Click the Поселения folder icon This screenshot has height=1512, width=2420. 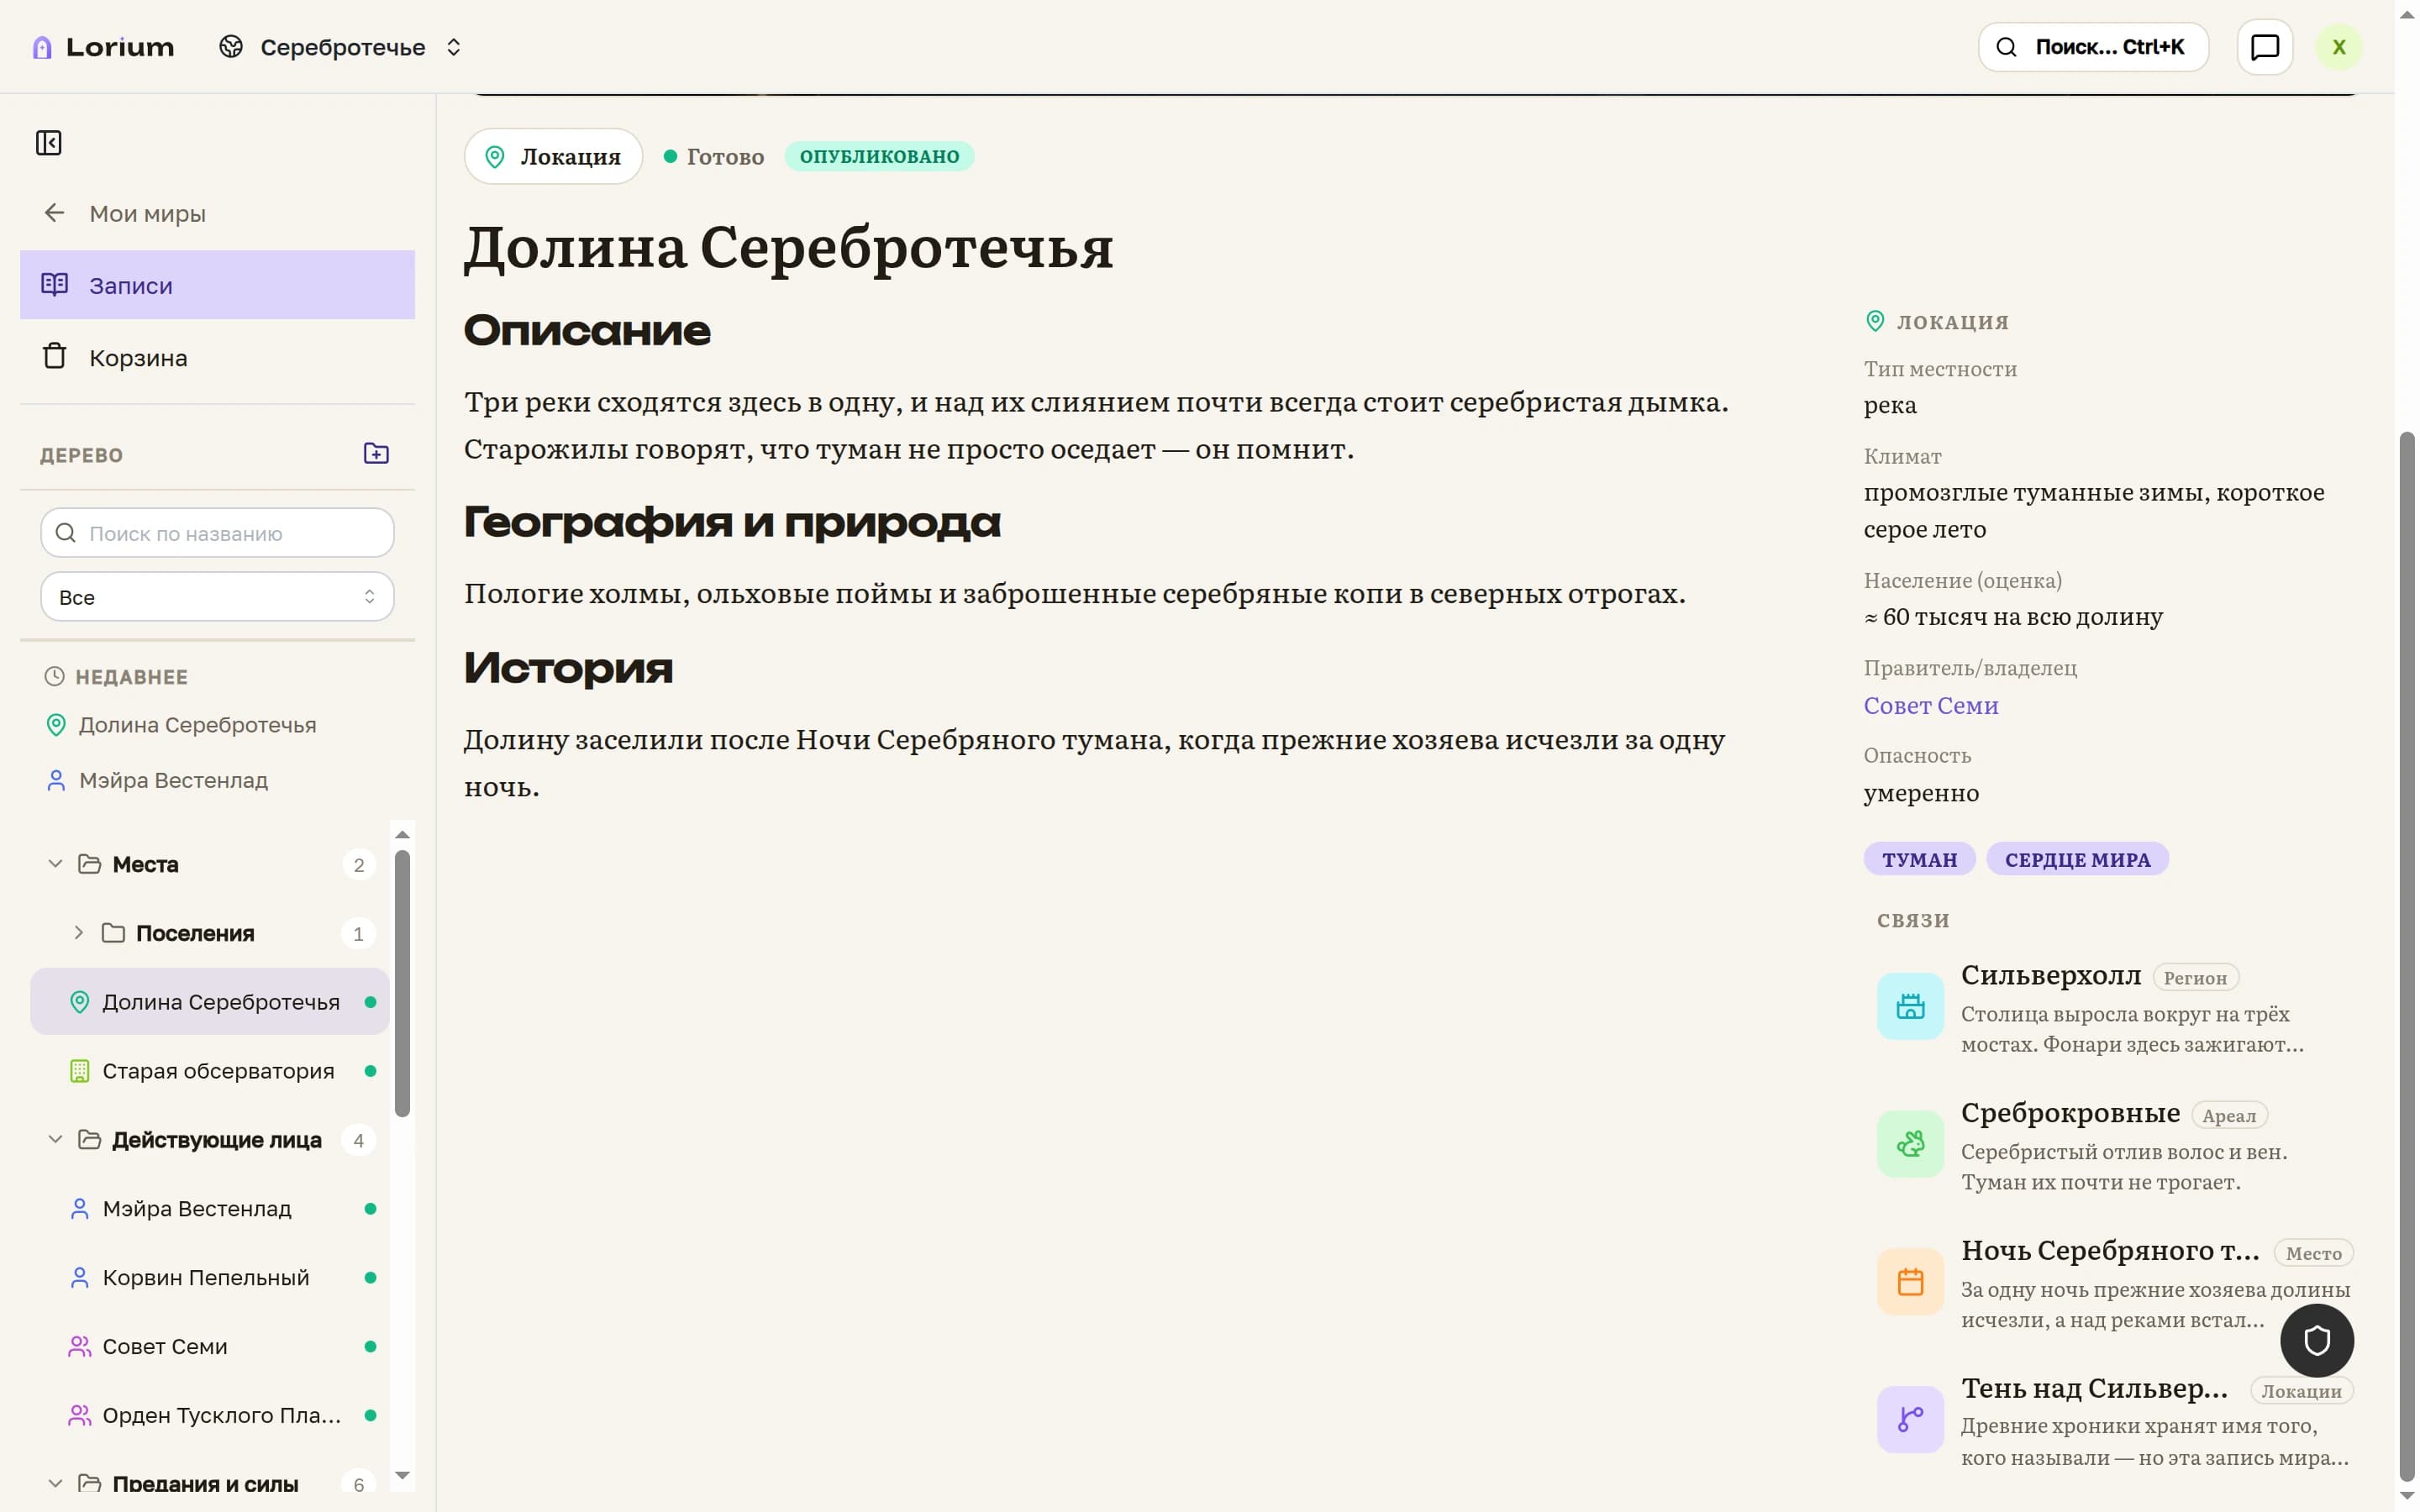click(x=113, y=933)
